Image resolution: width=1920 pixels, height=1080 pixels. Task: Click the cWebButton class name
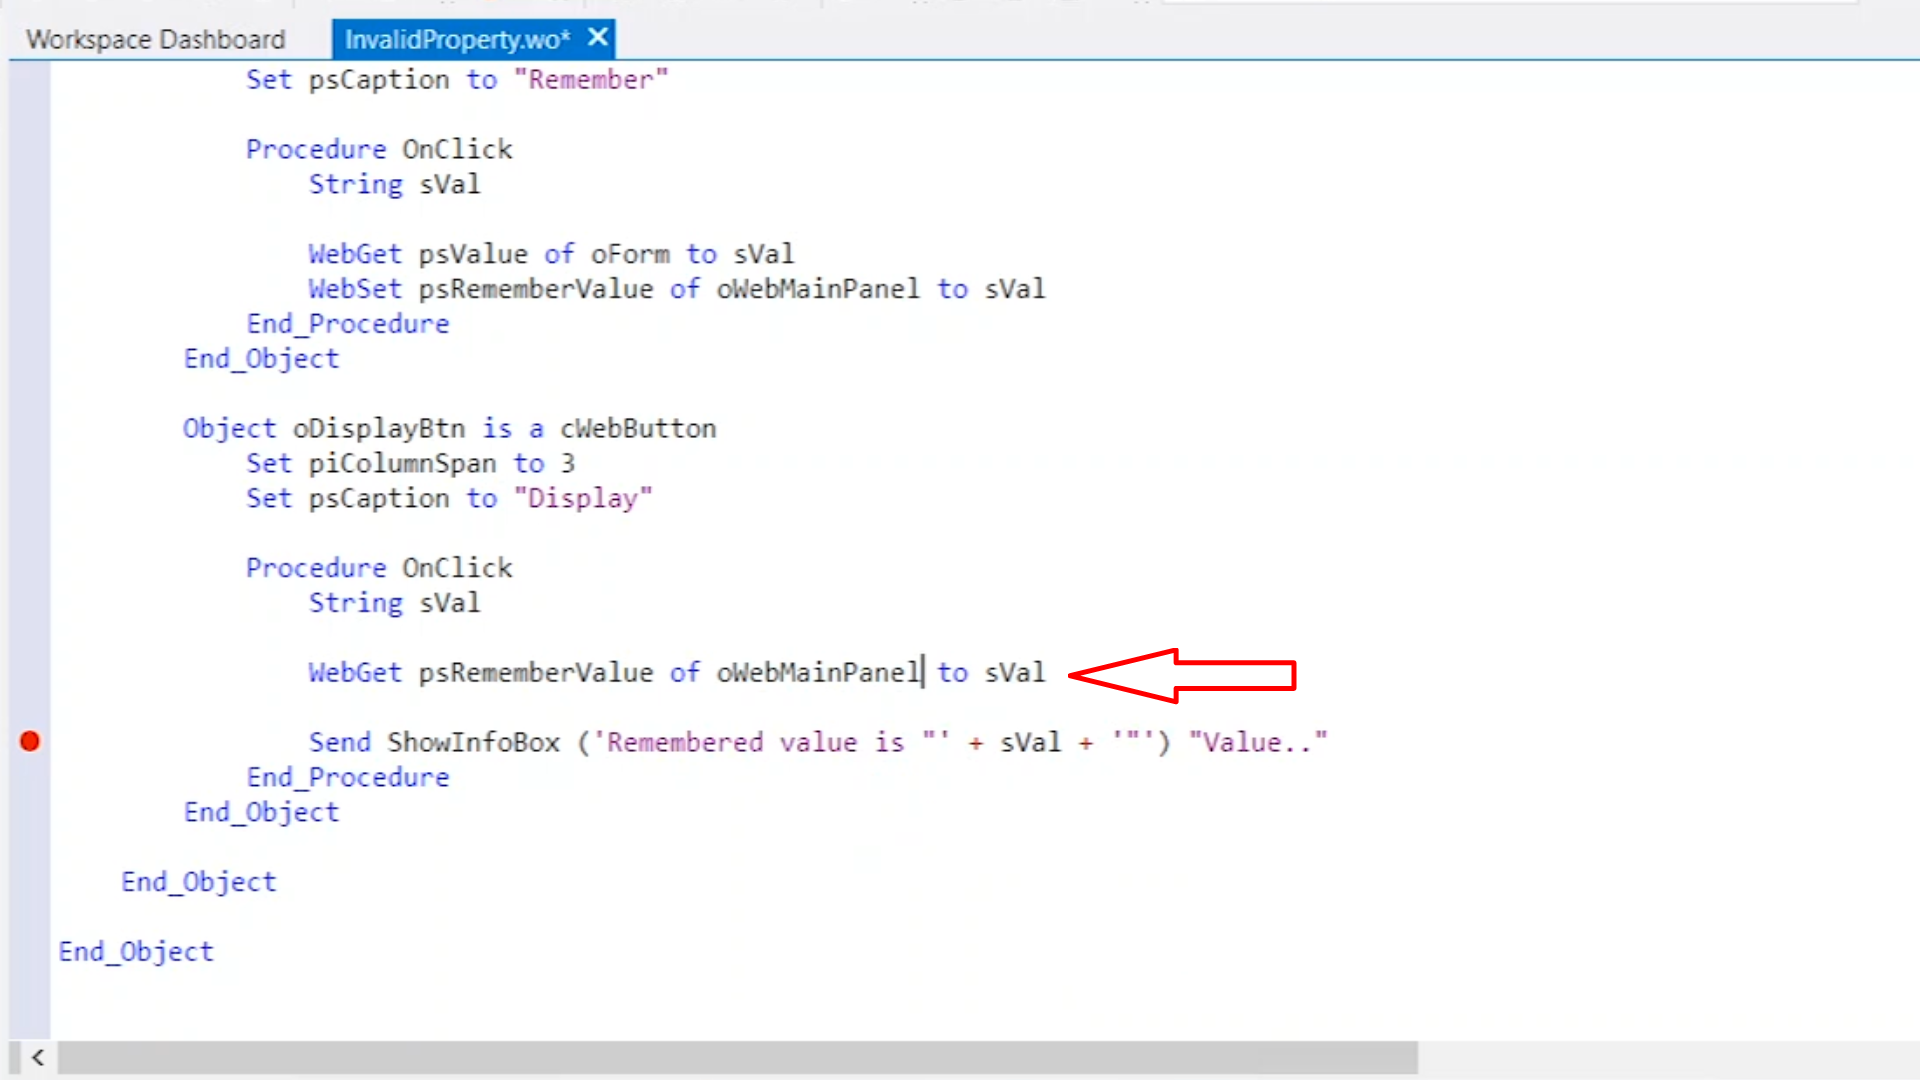tap(637, 429)
